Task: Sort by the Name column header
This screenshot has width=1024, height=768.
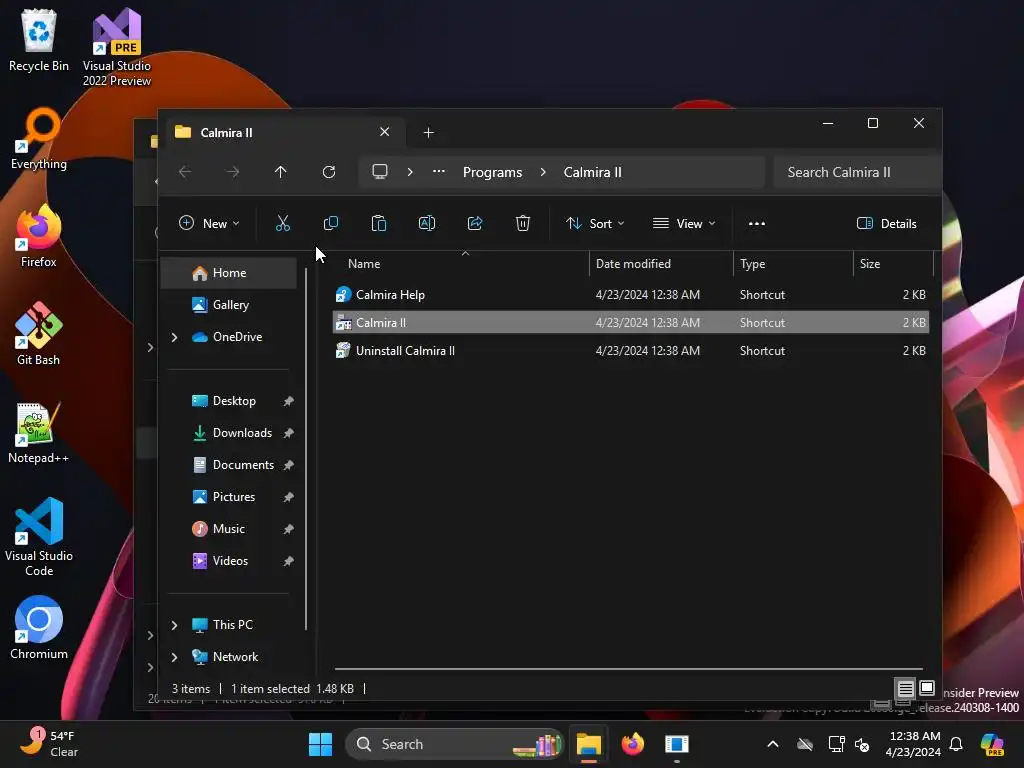Action: 465,263
